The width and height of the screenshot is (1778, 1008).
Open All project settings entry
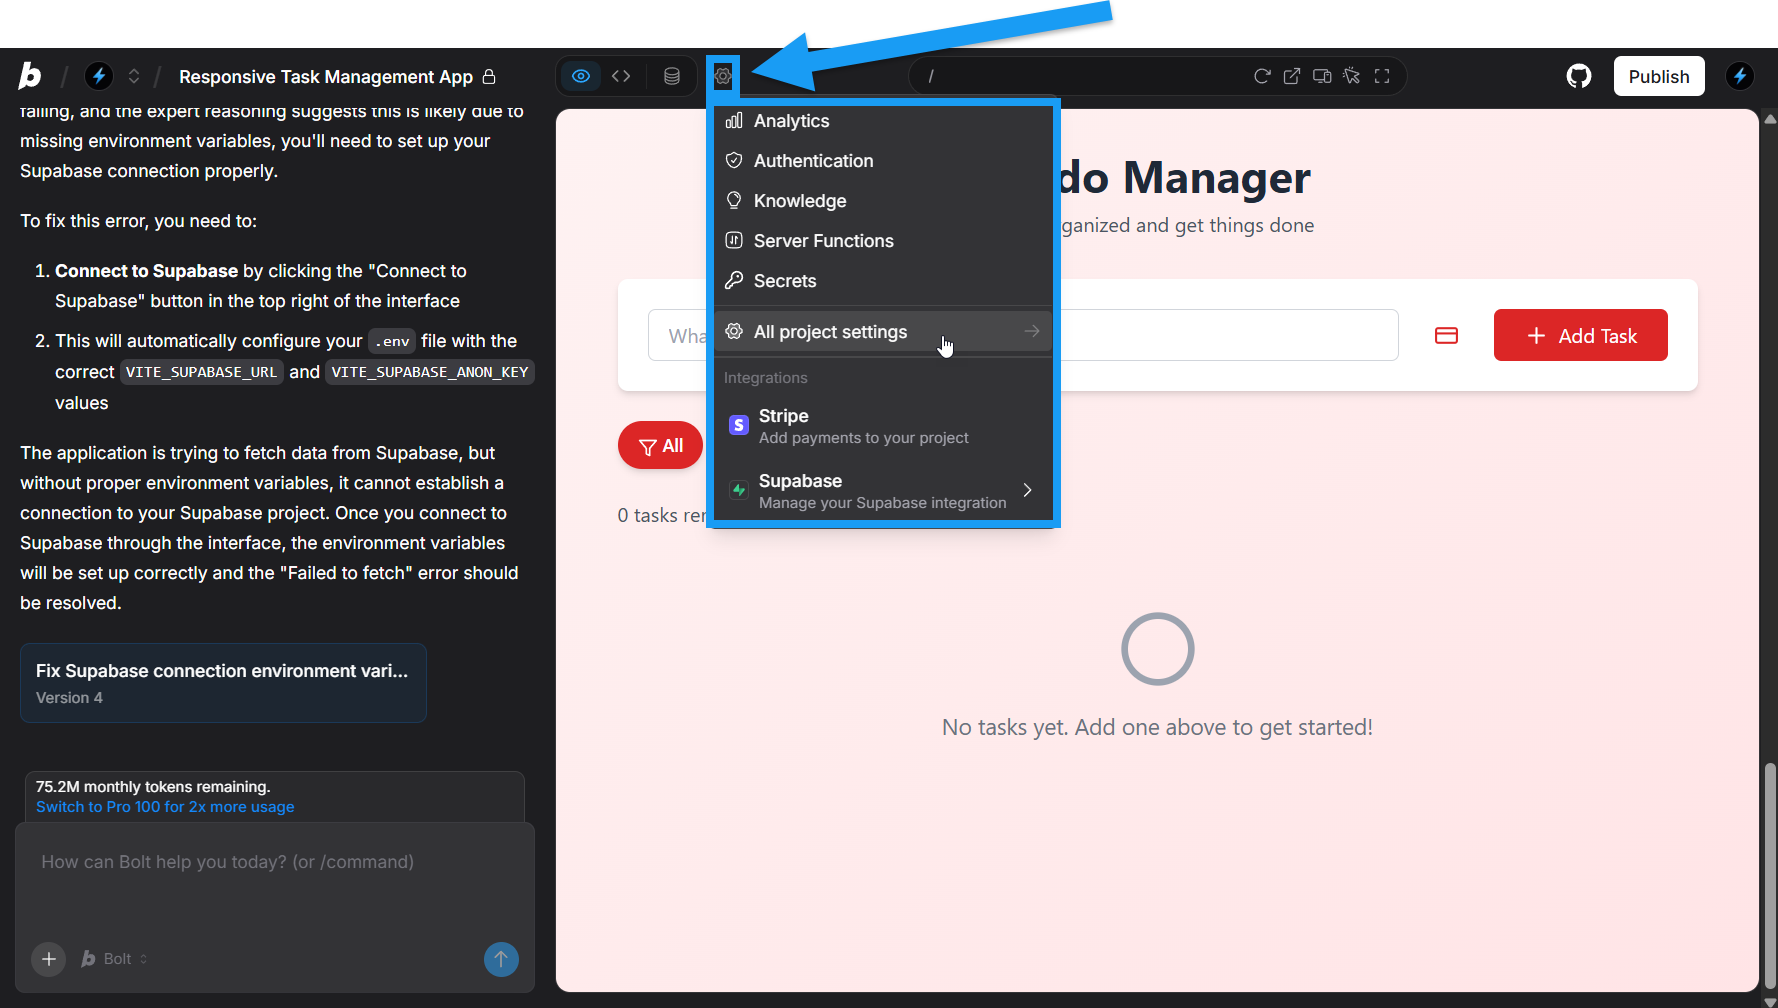(x=883, y=332)
